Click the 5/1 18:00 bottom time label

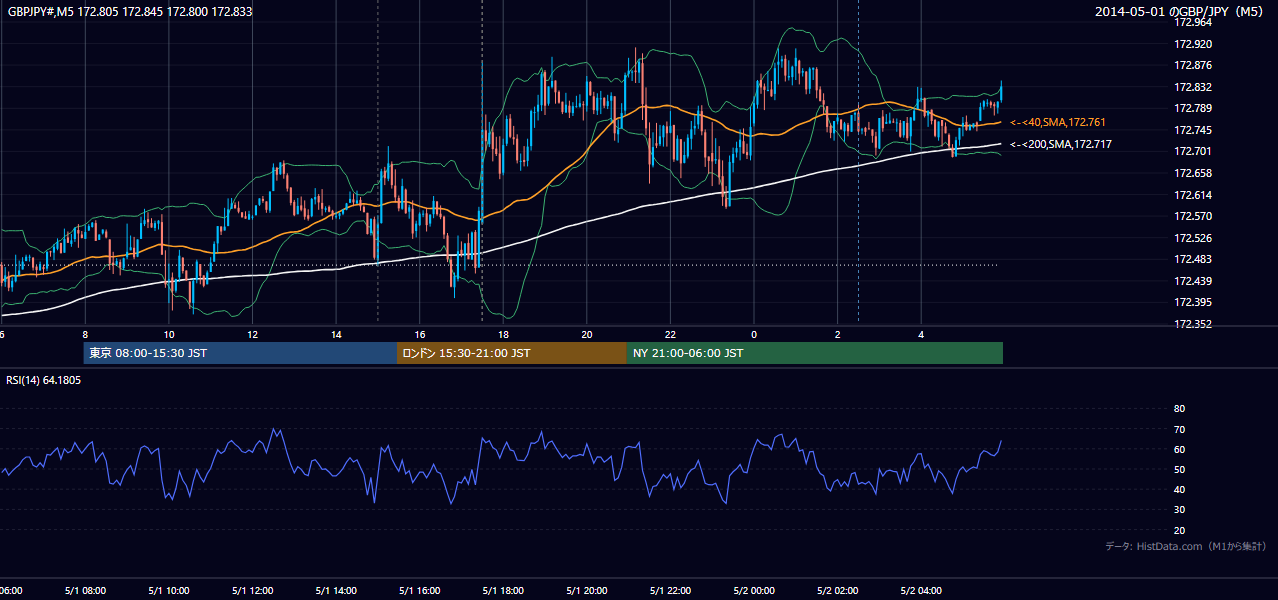coord(503,591)
